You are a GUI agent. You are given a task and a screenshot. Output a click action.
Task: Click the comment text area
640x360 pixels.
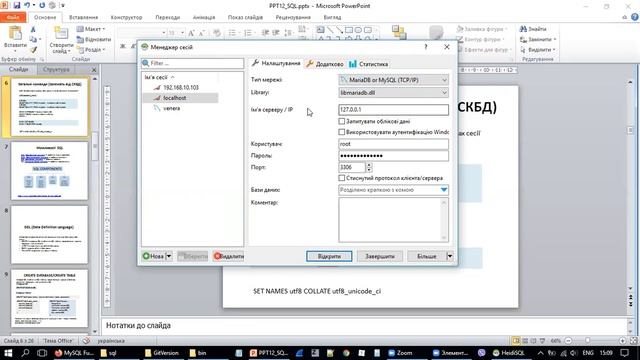393,220
